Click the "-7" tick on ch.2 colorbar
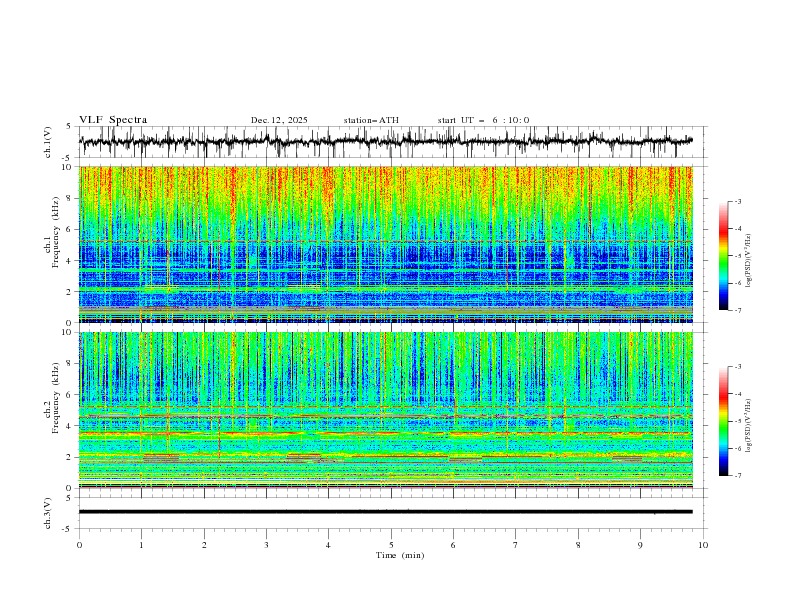This screenshot has width=792, height=612. click(737, 476)
